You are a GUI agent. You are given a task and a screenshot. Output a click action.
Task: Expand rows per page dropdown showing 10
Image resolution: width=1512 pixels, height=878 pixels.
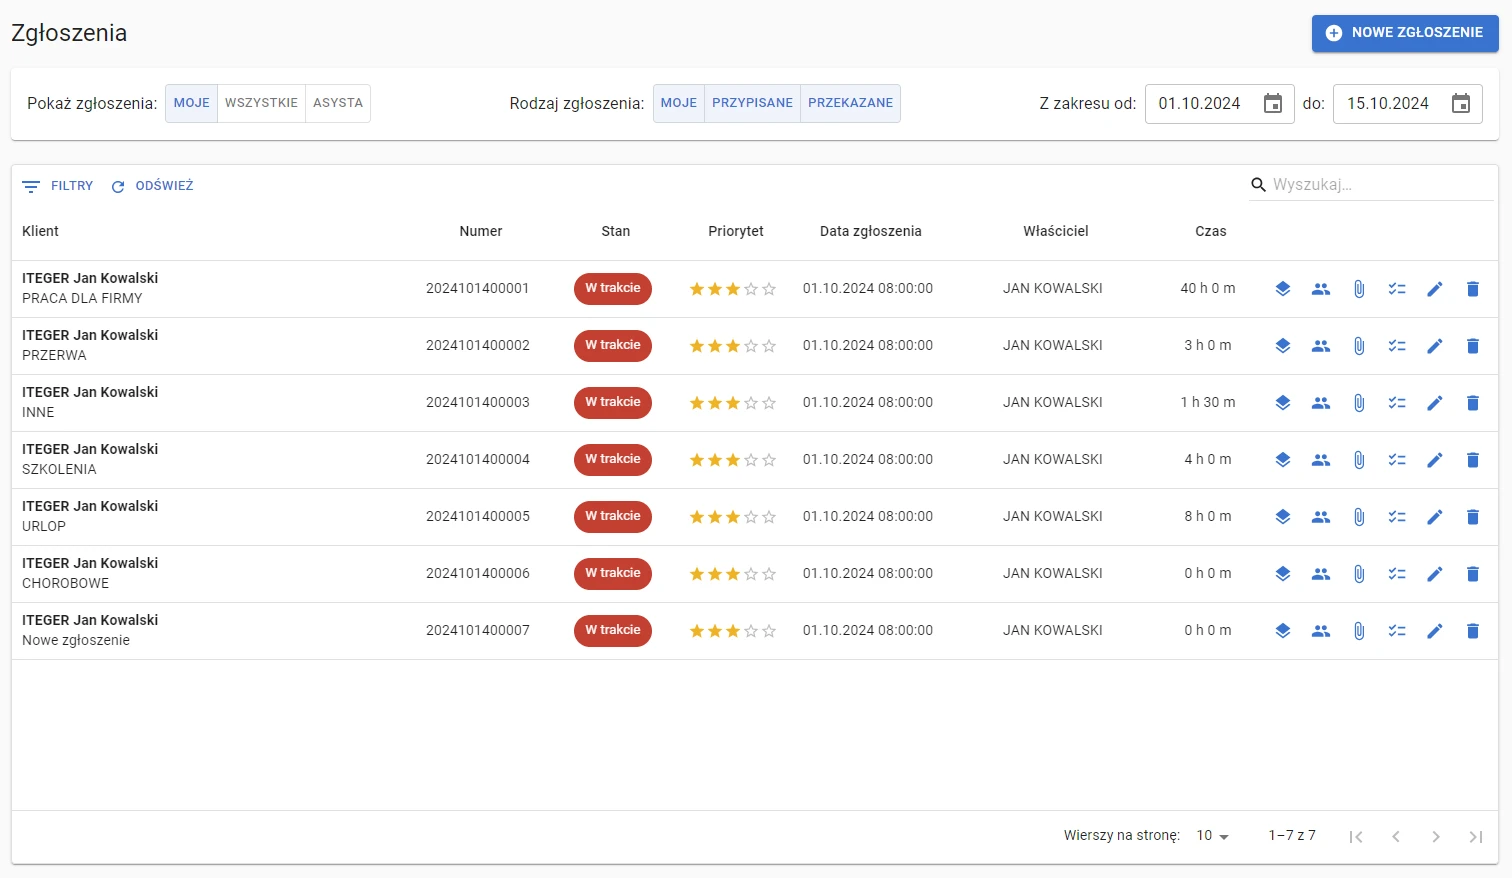pos(1212,835)
